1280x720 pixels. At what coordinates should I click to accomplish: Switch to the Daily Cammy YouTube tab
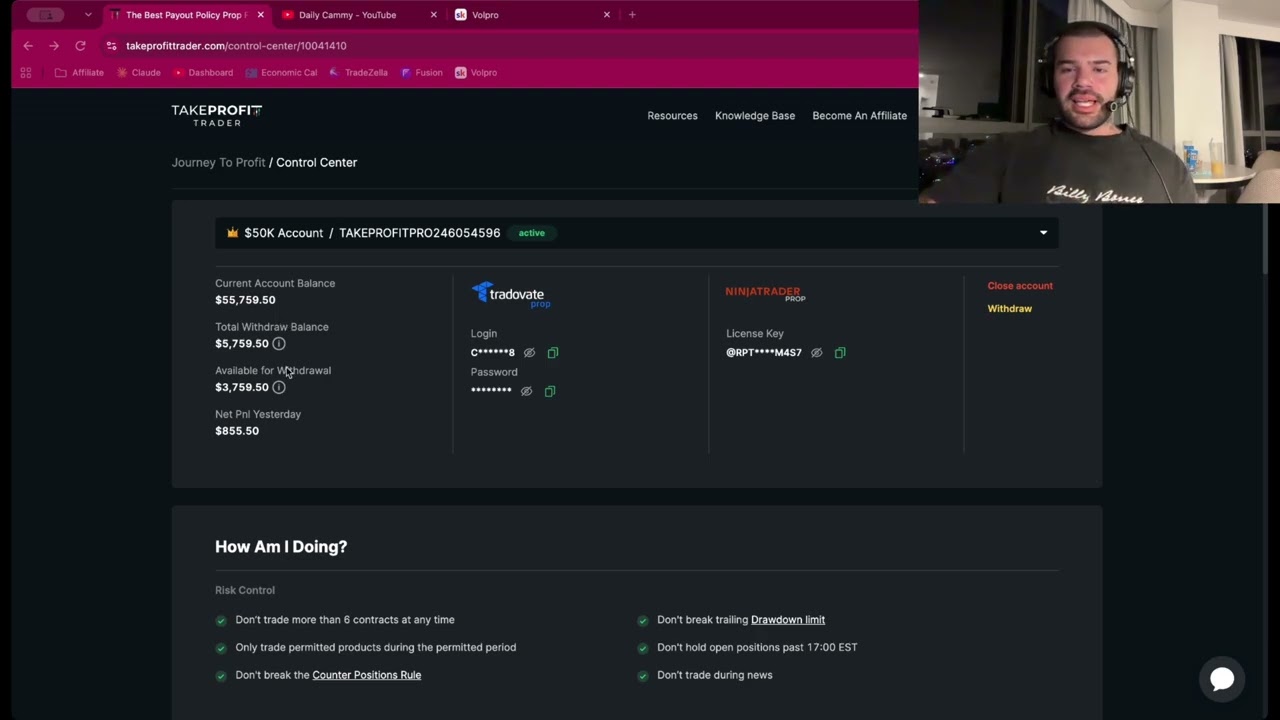[x=358, y=15]
